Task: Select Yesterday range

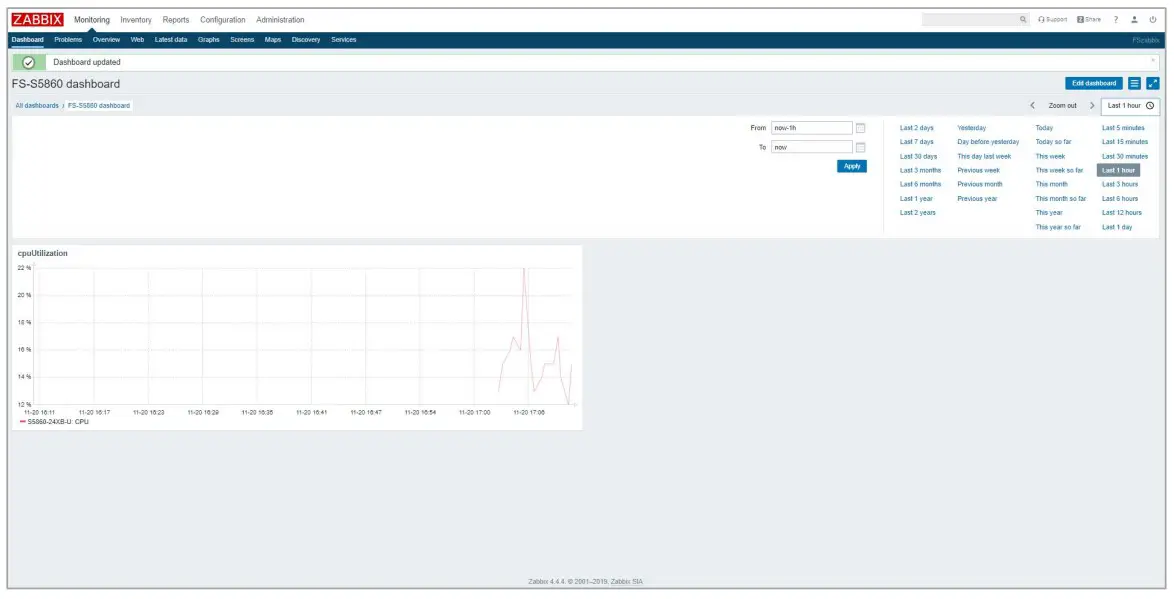Action: [x=972, y=128]
